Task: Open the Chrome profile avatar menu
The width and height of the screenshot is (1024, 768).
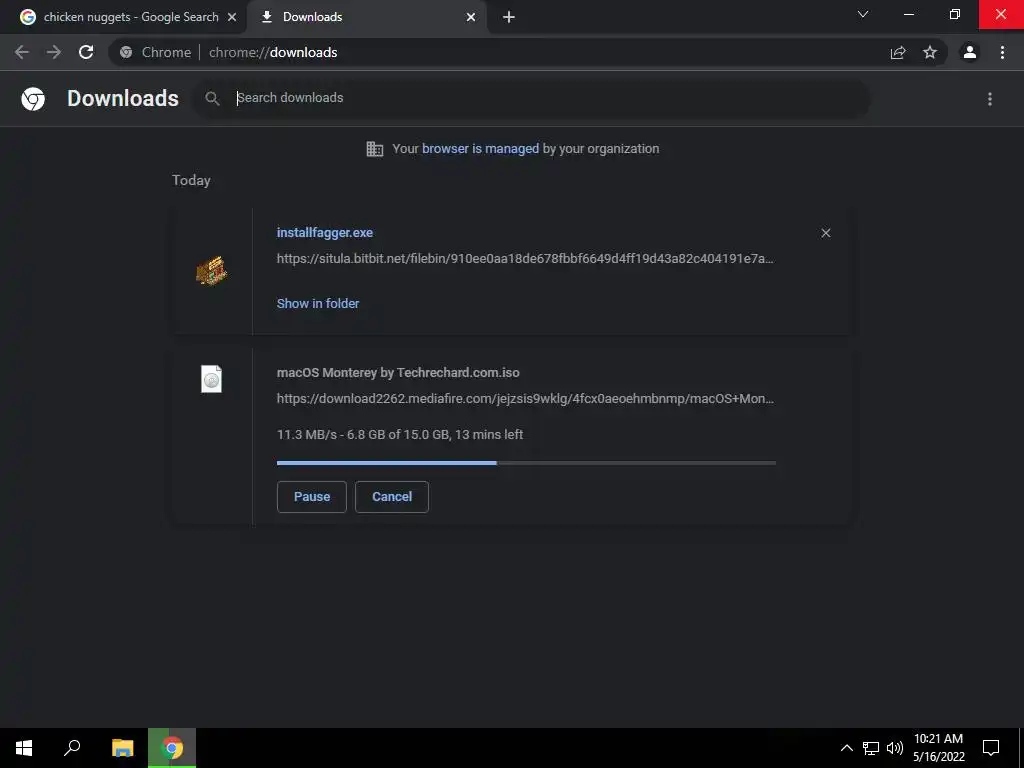Action: click(970, 52)
